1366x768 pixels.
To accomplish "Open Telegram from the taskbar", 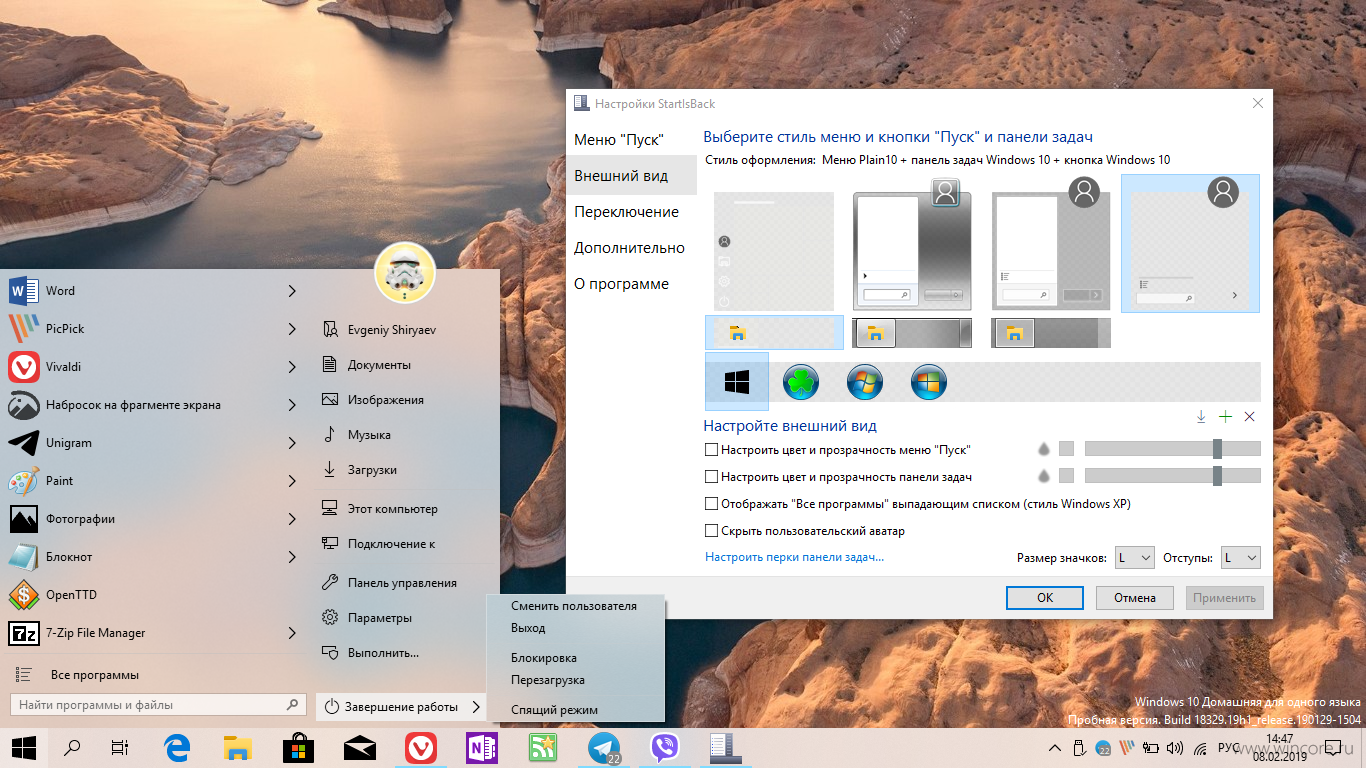I will (604, 747).
